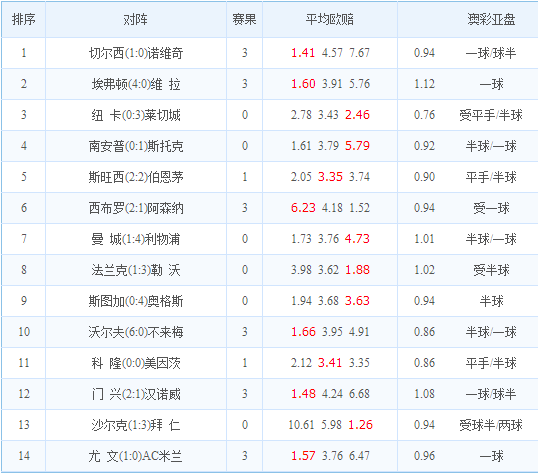Click Asian odds value 1.01
The image size is (538, 473).
[x=424, y=239]
